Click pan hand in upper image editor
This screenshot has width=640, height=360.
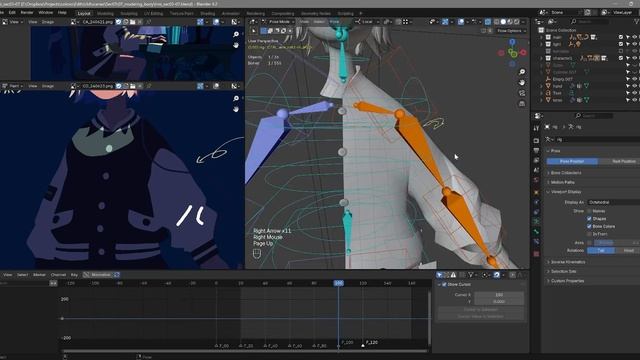236,45
